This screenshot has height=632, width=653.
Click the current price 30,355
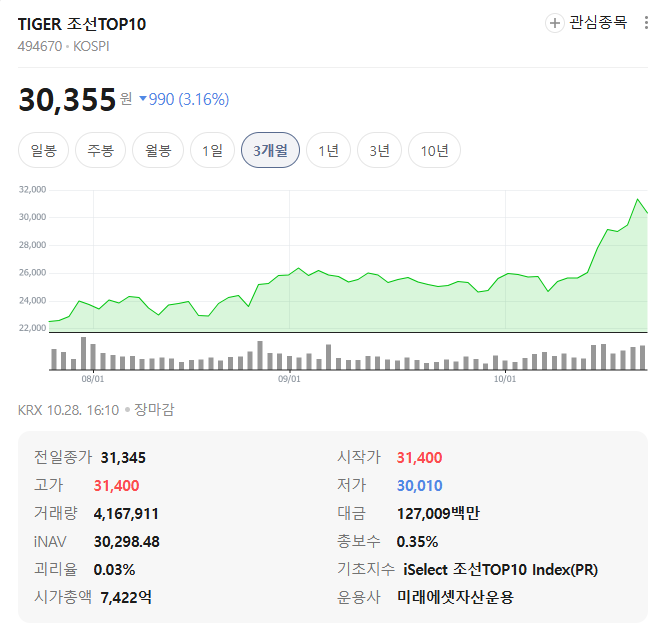[67, 100]
